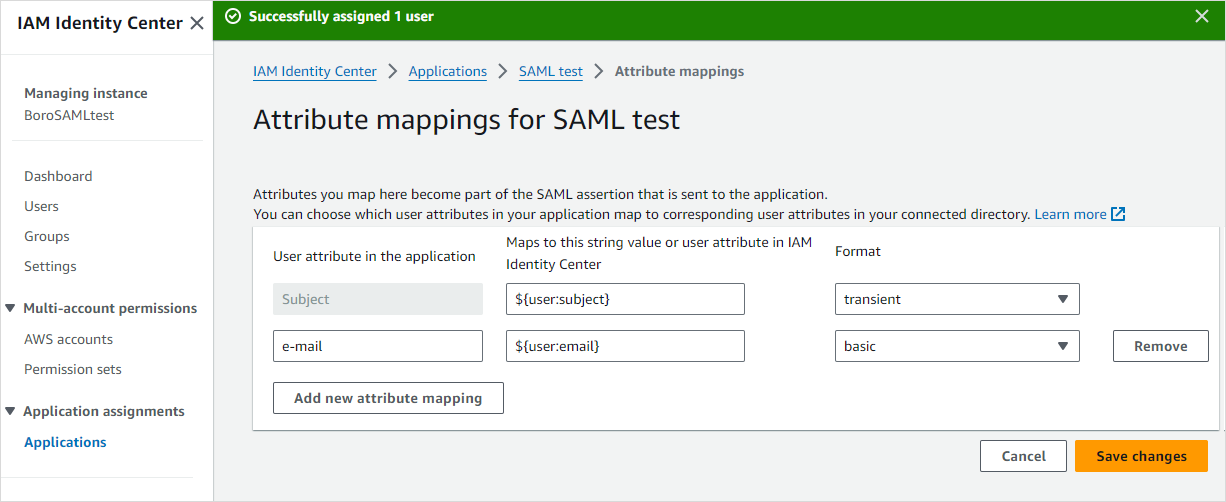
Task: Select Applications in the sidebar
Action: click(65, 442)
